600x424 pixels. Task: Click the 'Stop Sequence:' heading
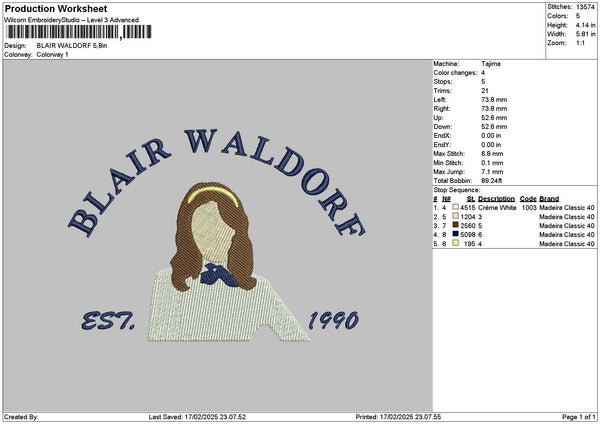(x=457, y=190)
